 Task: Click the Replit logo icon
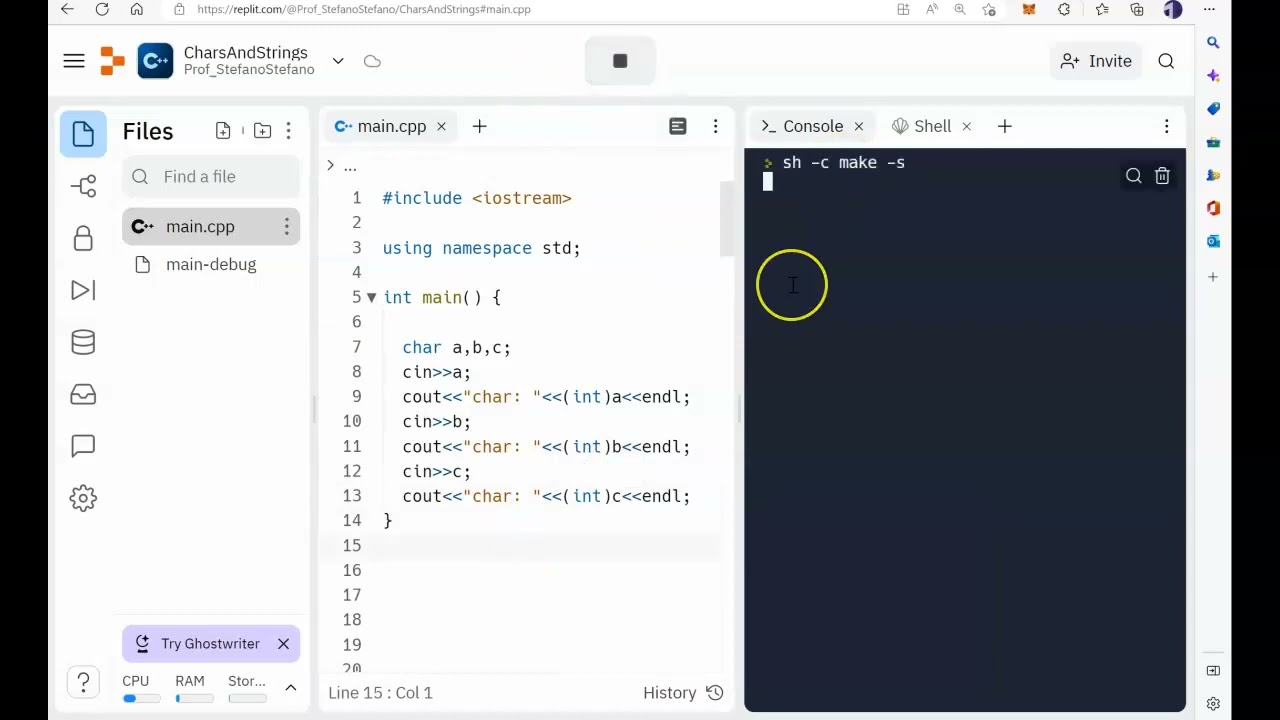113,61
